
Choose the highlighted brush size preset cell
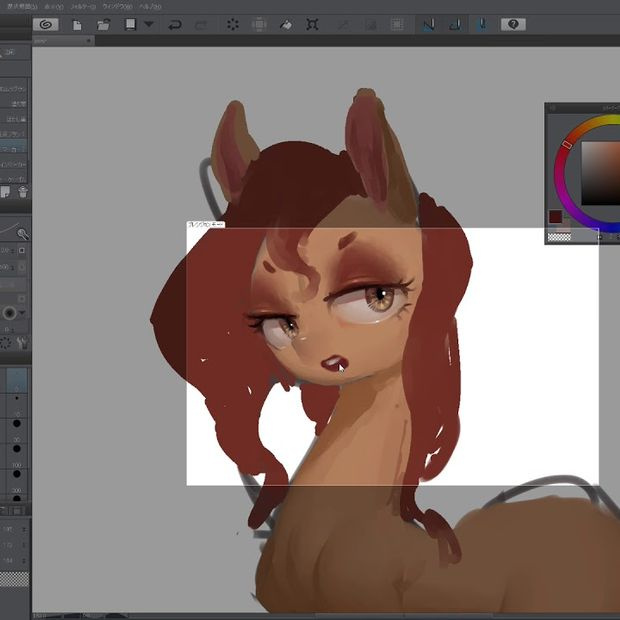[x=17, y=380]
